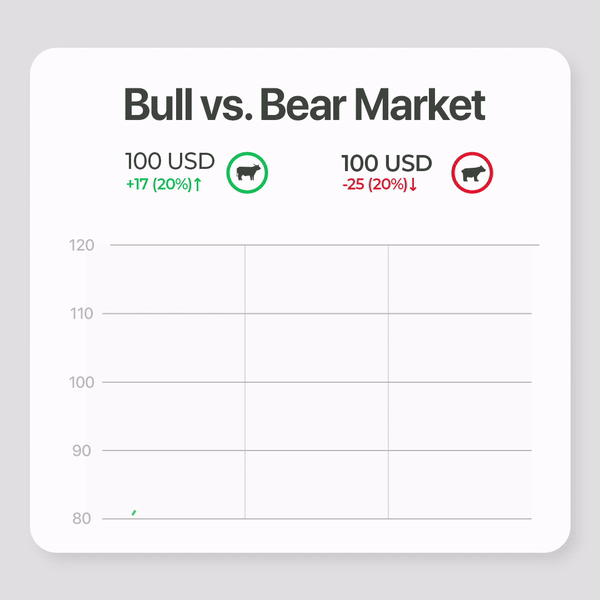Image resolution: width=600 pixels, height=600 pixels.
Task: Select the 100 USD value above green change
Action: tap(170, 161)
